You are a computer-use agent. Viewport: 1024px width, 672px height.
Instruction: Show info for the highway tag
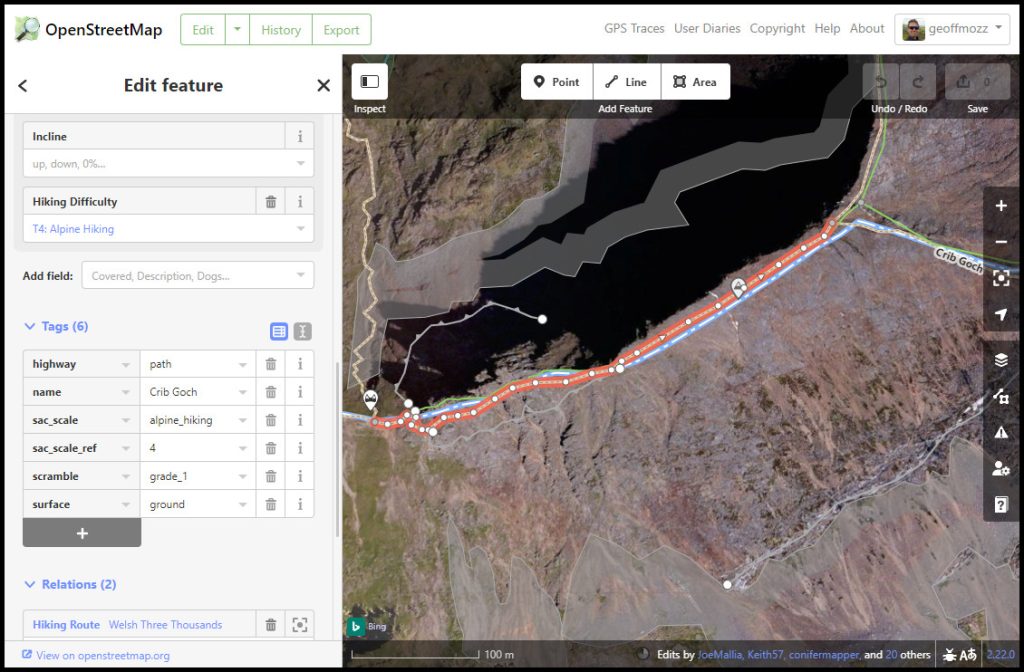(x=300, y=364)
